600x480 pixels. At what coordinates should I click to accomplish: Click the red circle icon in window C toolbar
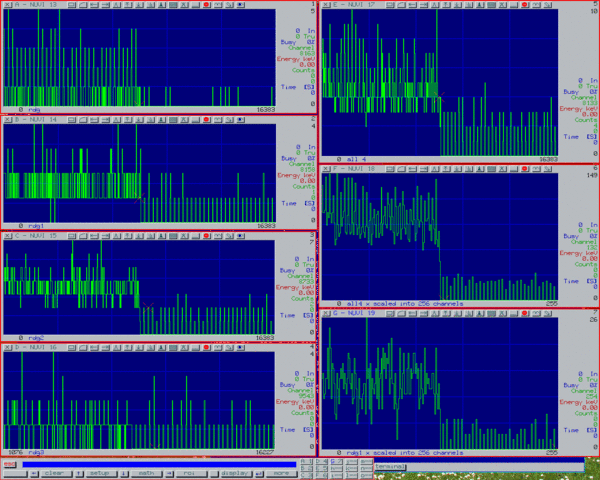[x=207, y=236]
